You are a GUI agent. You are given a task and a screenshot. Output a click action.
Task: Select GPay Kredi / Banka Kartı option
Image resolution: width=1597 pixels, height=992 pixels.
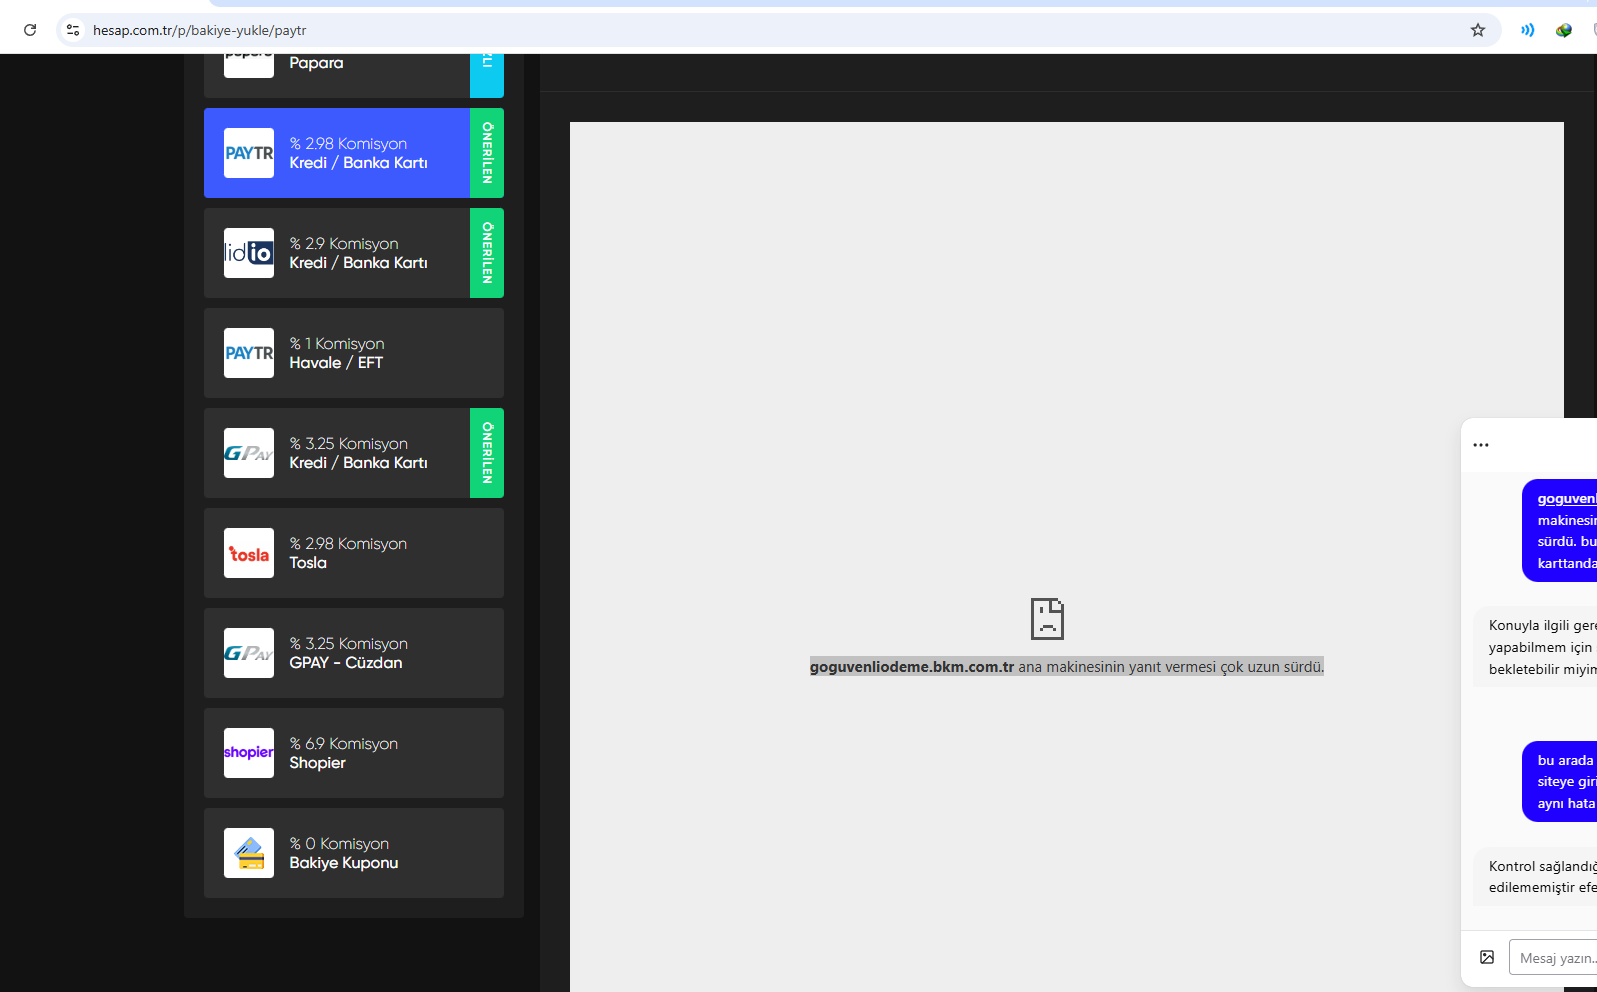[x=354, y=453]
